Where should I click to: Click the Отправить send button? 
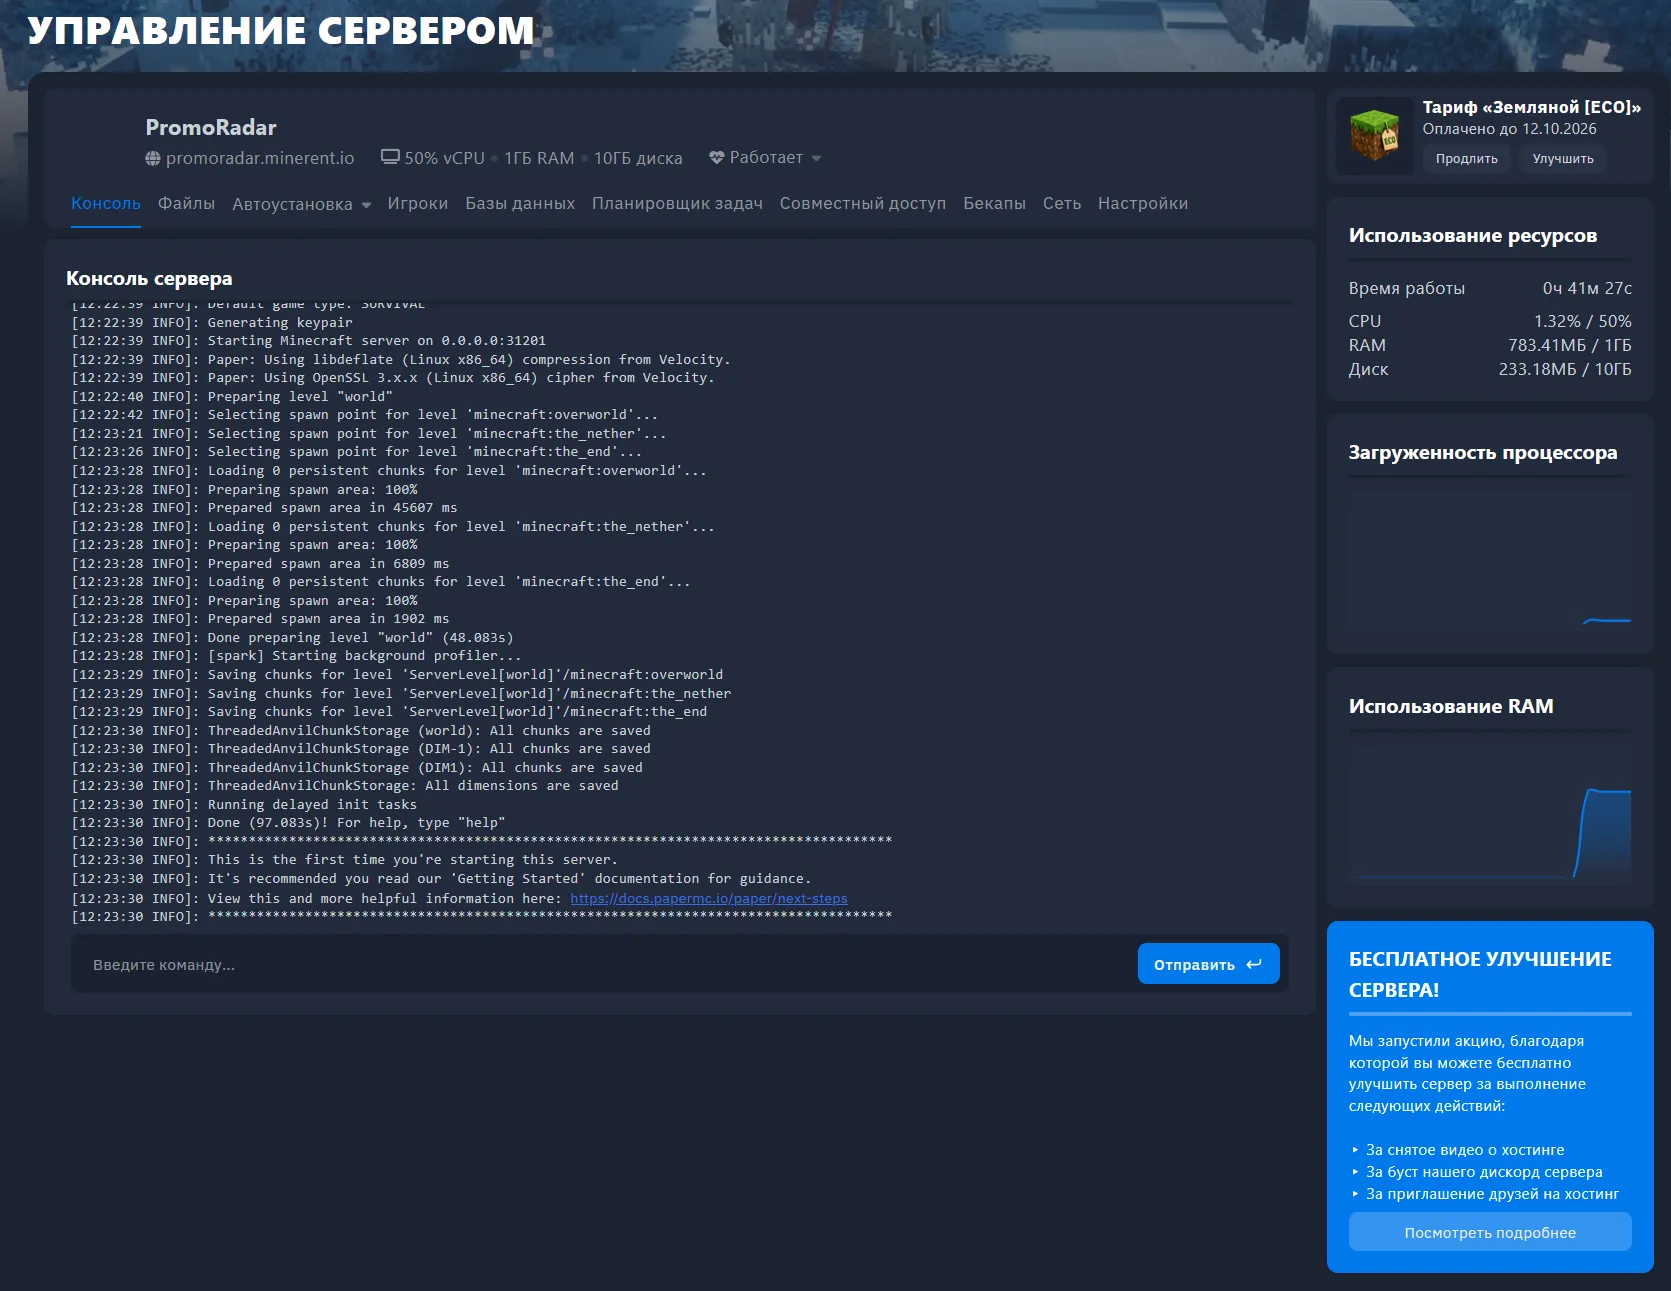tap(1208, 964)
